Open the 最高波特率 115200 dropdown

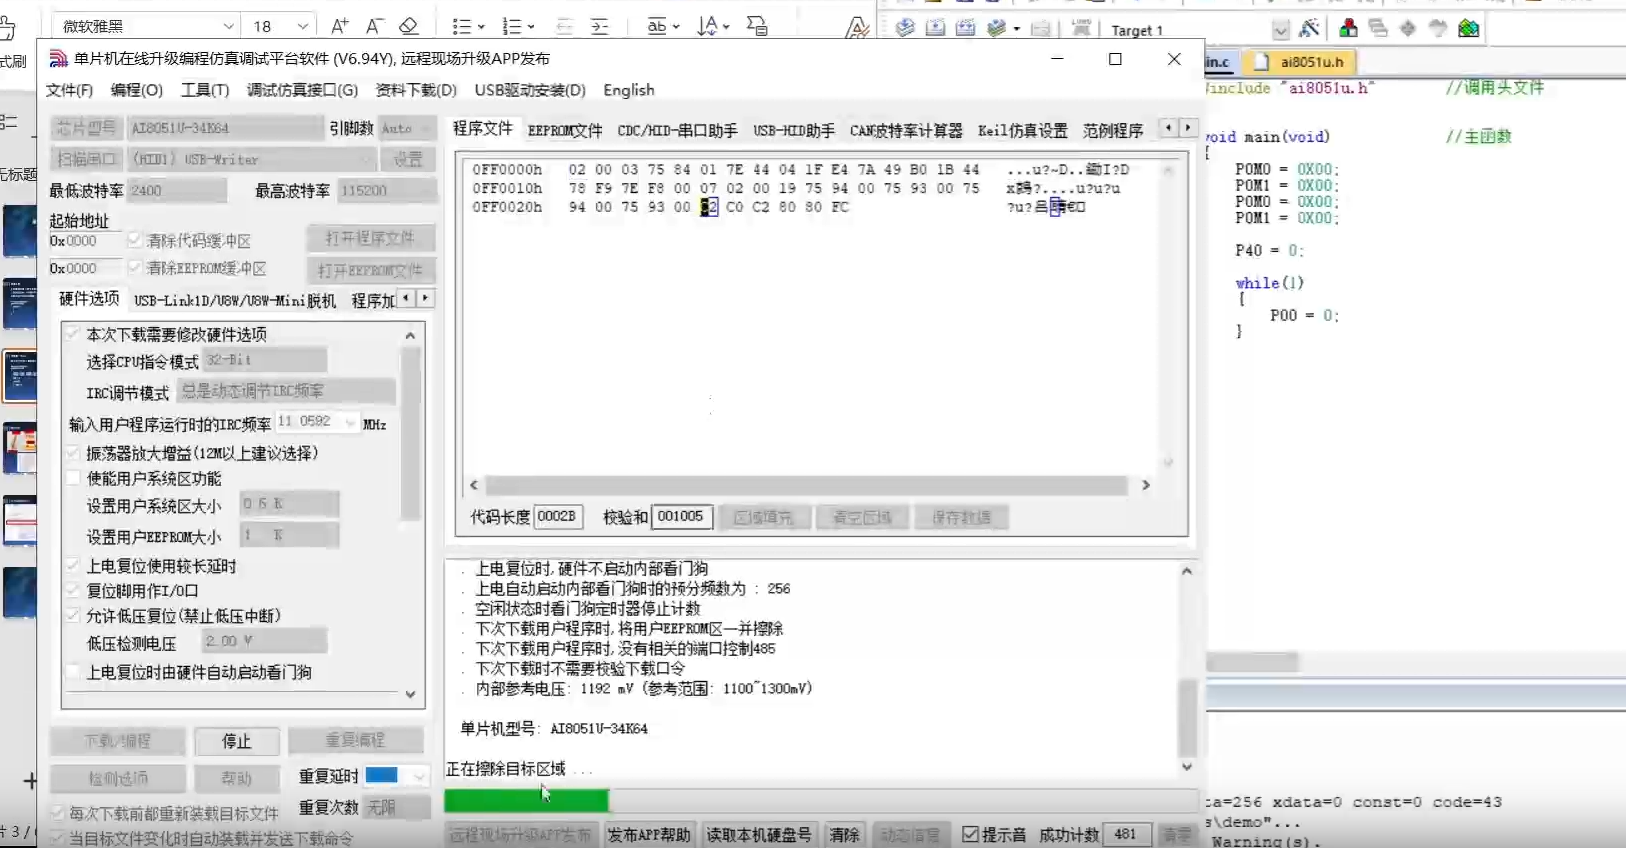pyautogui.click(x=386, y=190)
